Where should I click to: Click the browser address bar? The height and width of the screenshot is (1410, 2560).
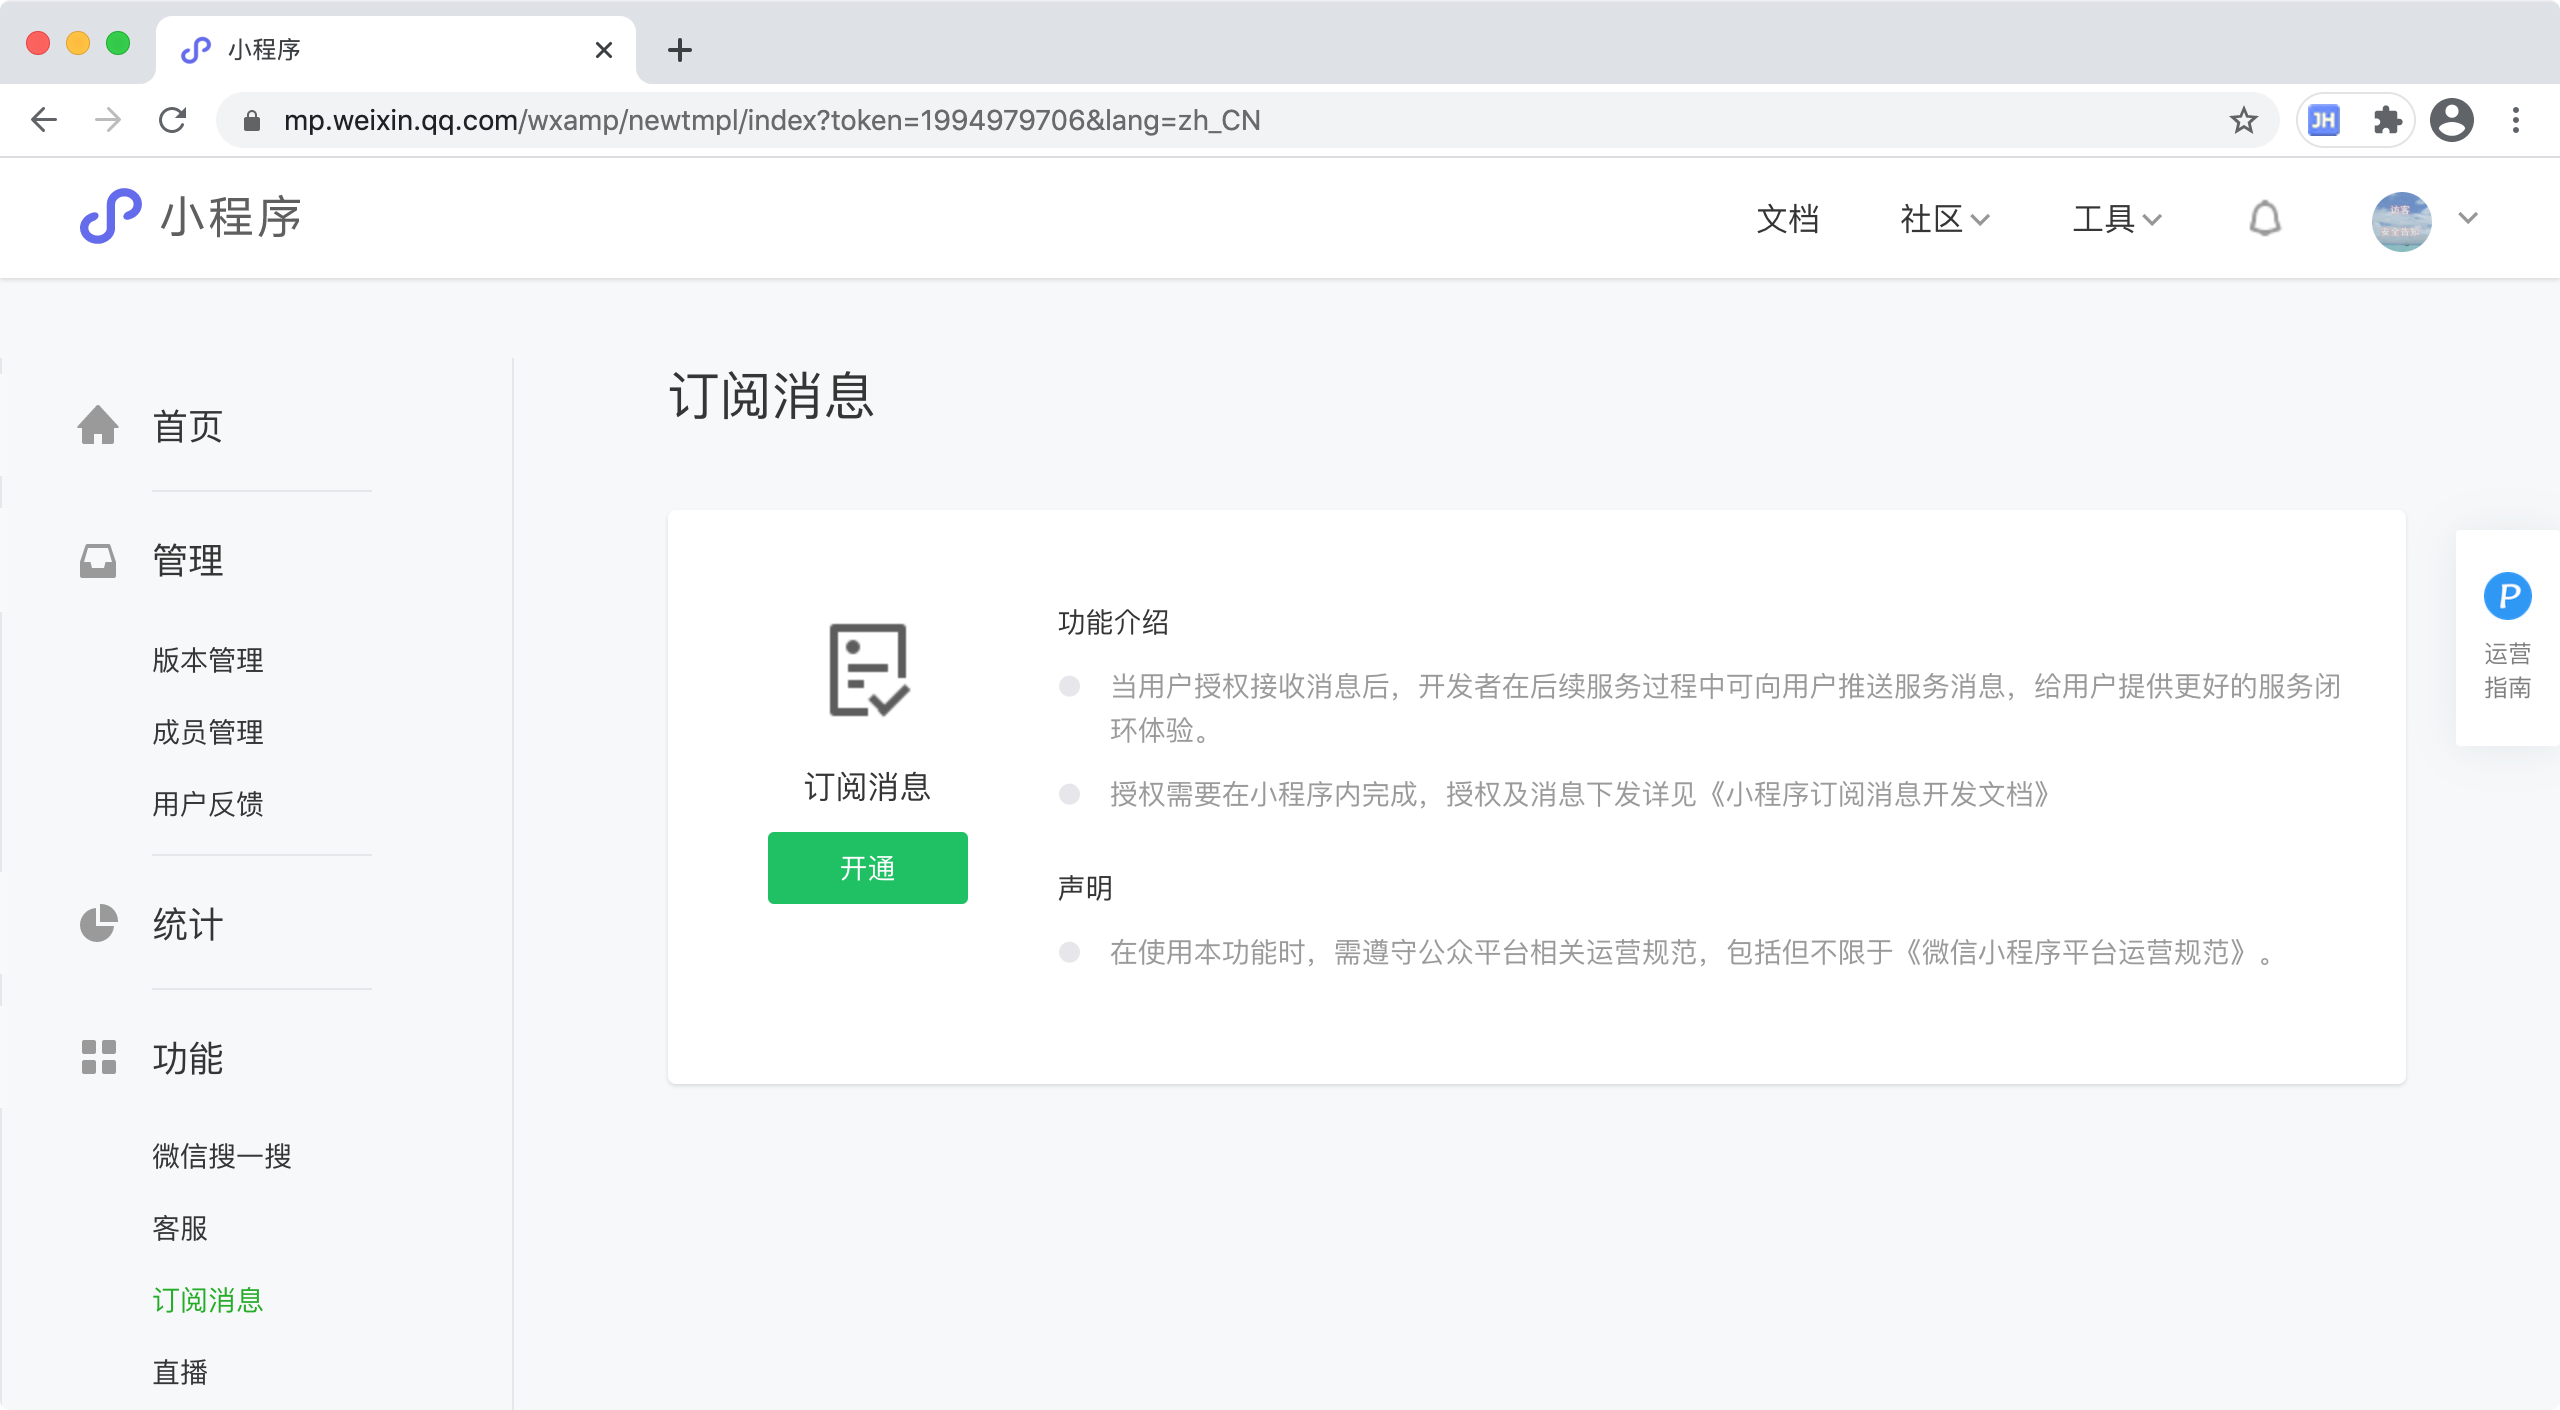tap(1200, 121)
